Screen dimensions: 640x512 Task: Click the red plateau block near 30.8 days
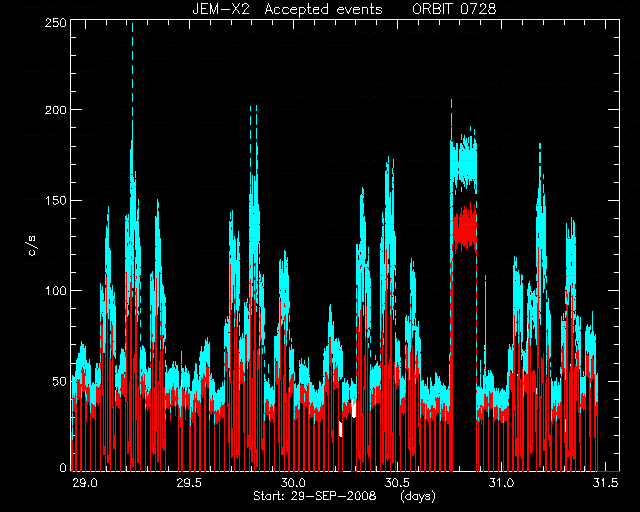tap(464, 227)
